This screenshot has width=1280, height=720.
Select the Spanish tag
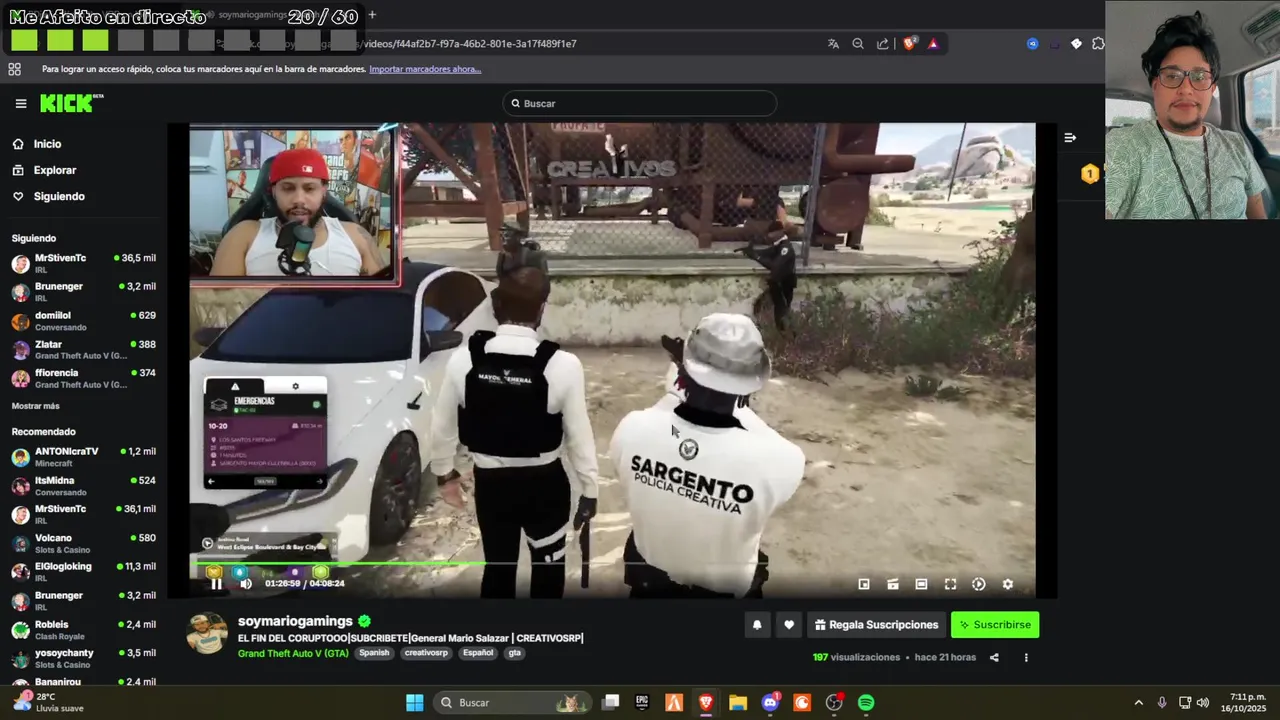pyautogui.click(x=374, y=653)
